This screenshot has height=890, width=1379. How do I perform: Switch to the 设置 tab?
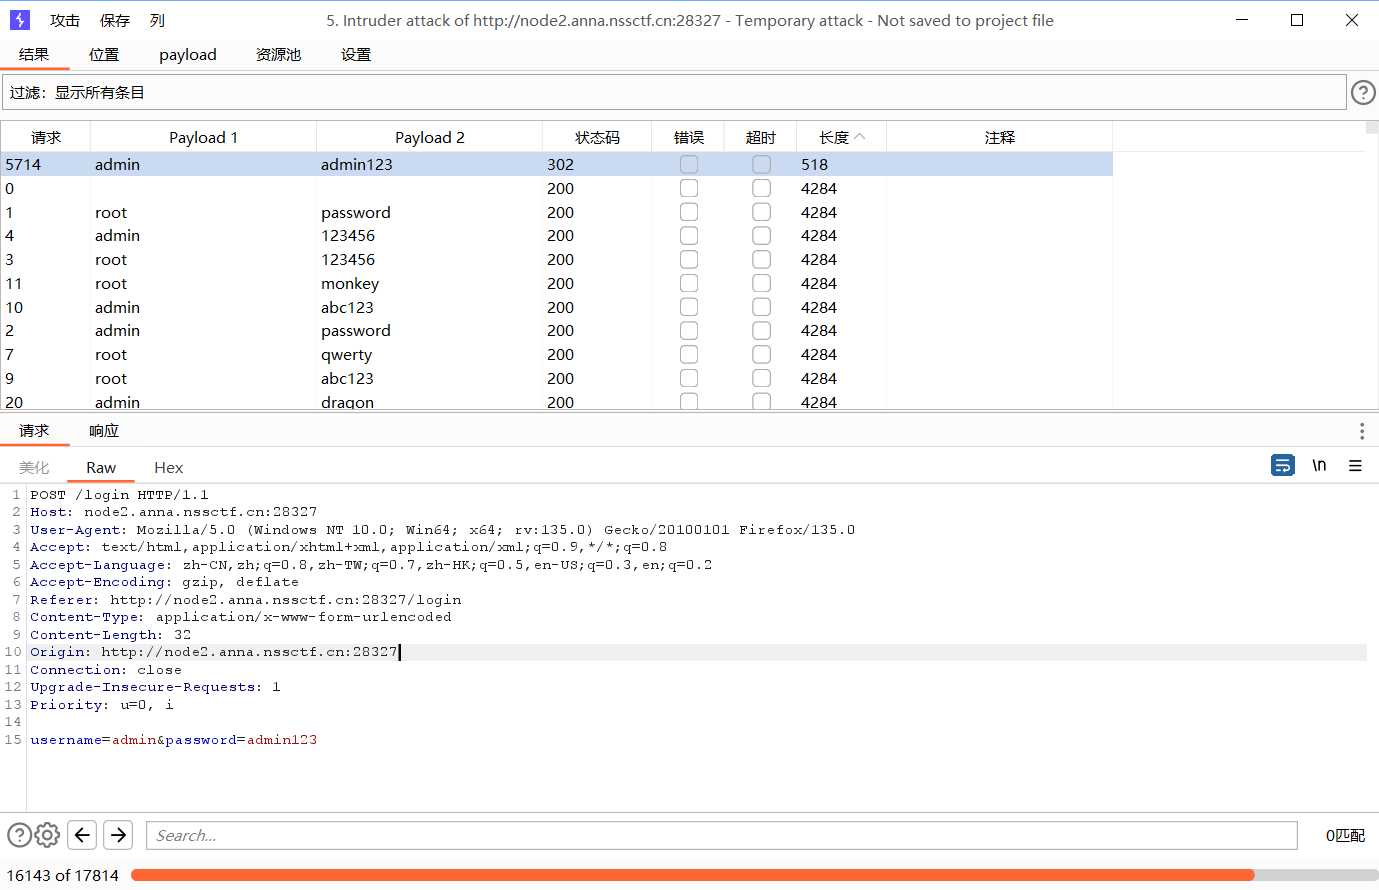pyautogui.click(x=356, y=55)
